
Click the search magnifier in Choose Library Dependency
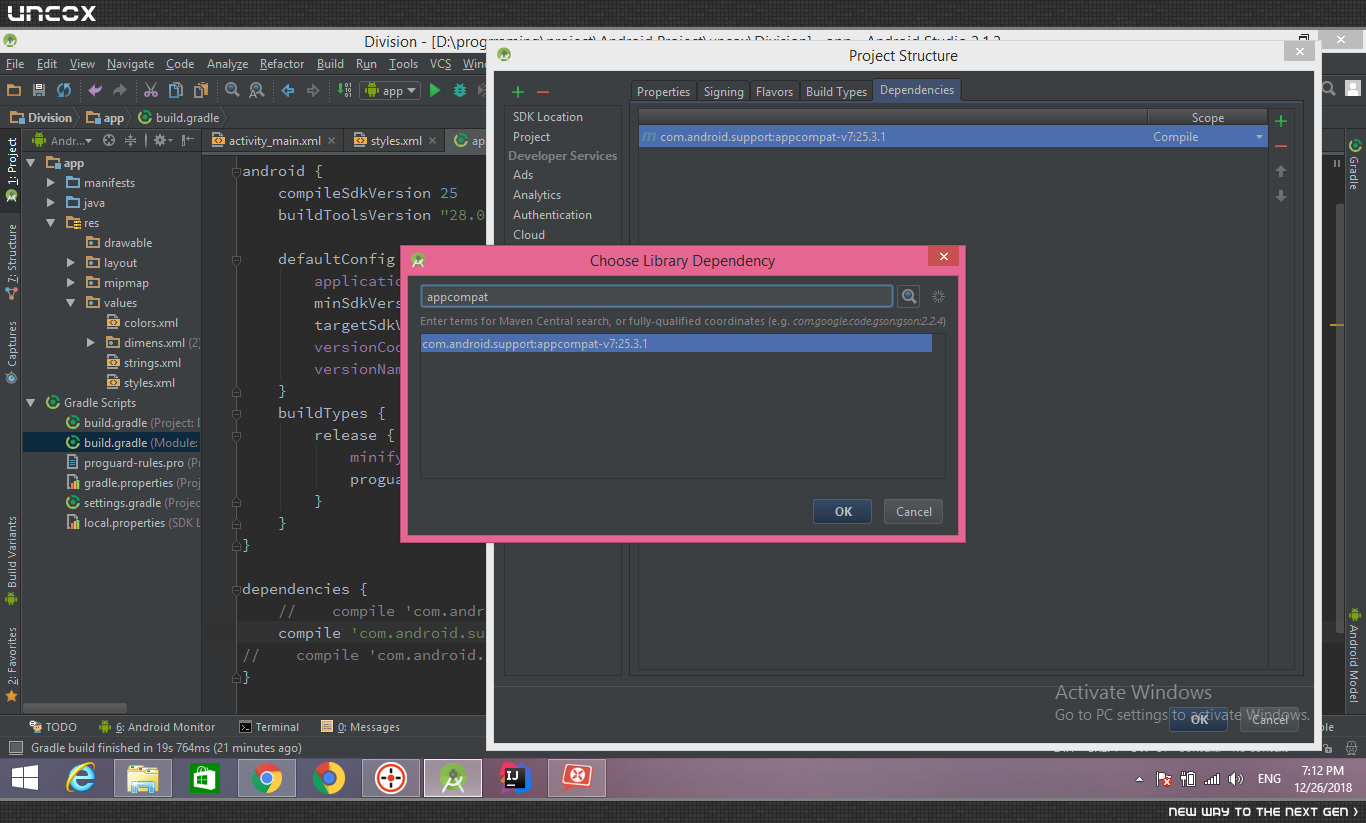tap(909, 296)
